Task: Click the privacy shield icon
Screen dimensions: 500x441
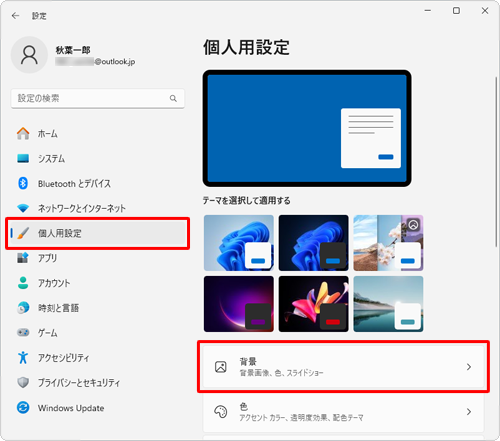Action: (x=23, y=382)
